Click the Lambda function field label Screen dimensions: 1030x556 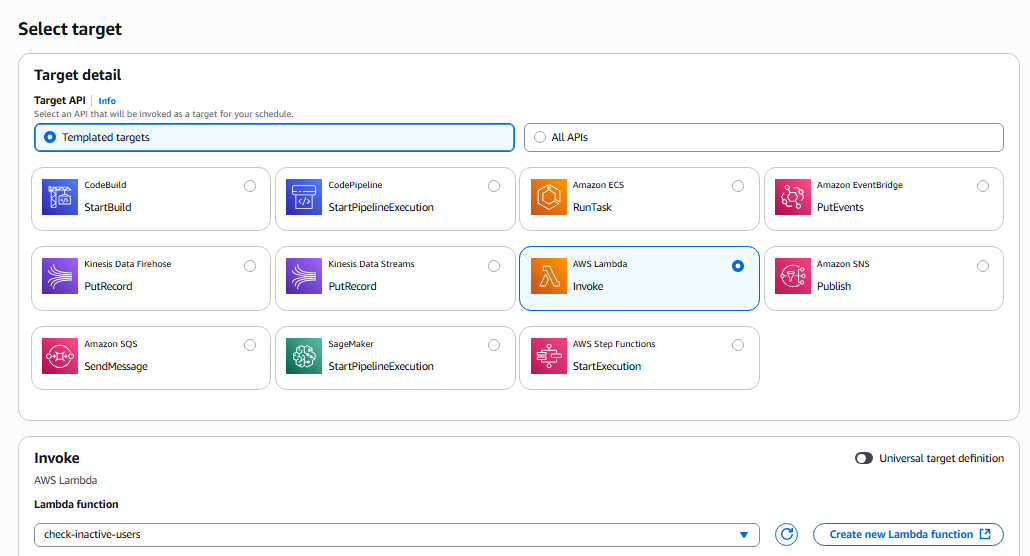76,504
